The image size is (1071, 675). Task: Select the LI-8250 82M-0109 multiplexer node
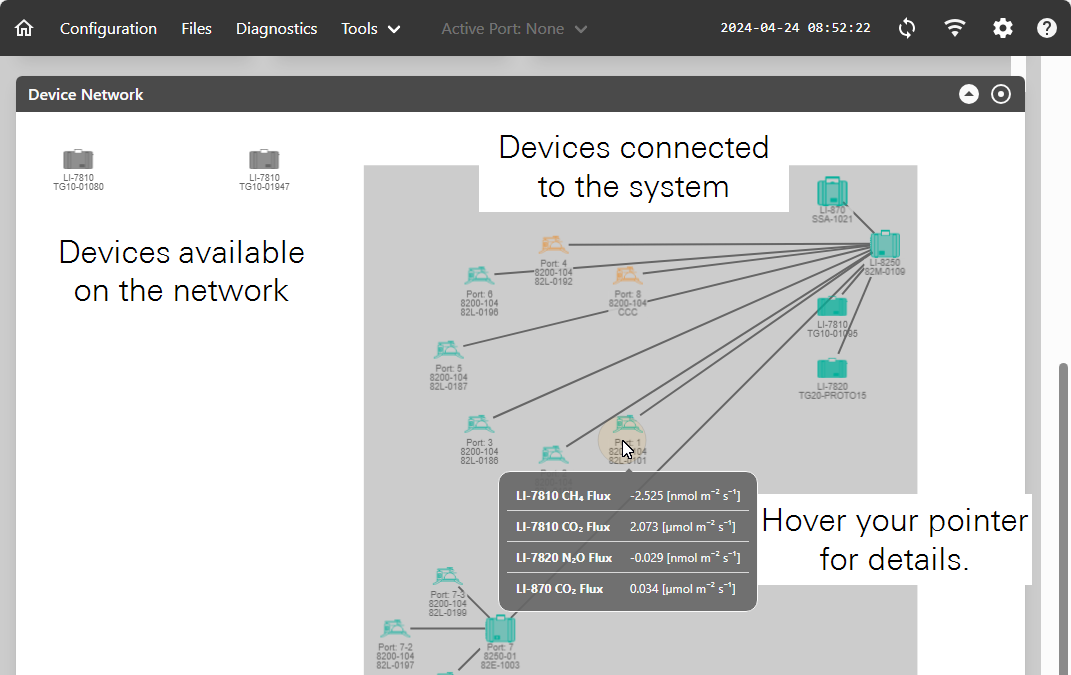tap(885, 252)
